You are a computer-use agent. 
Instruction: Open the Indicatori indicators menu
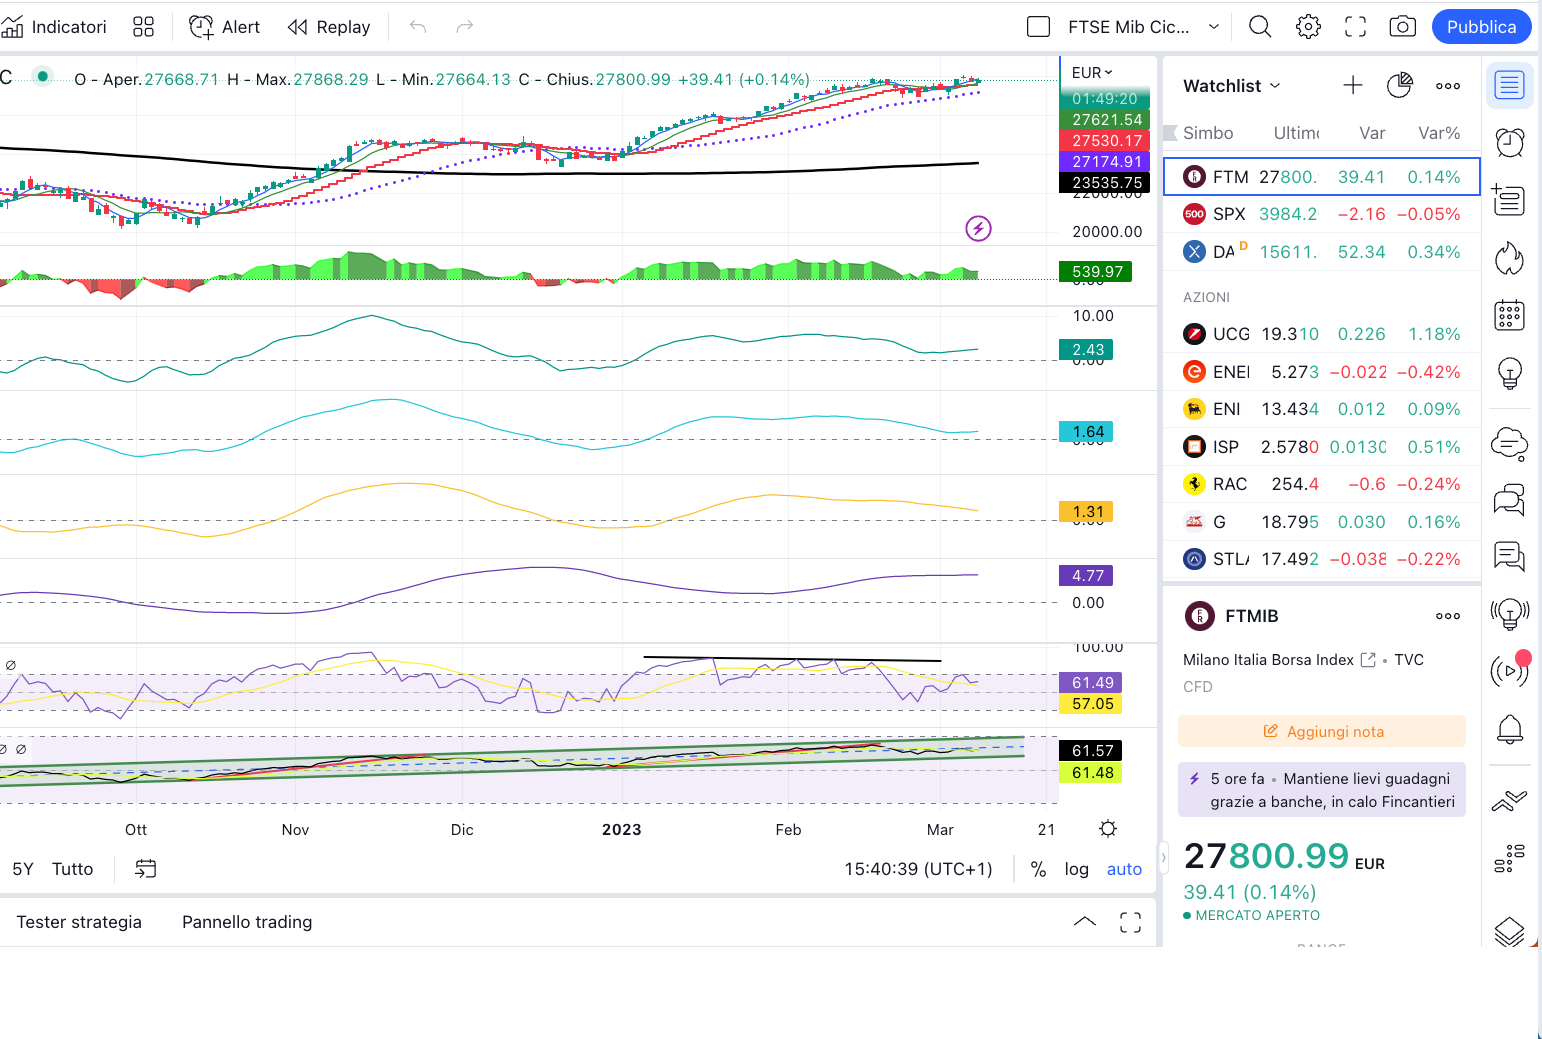pos(54,27)
